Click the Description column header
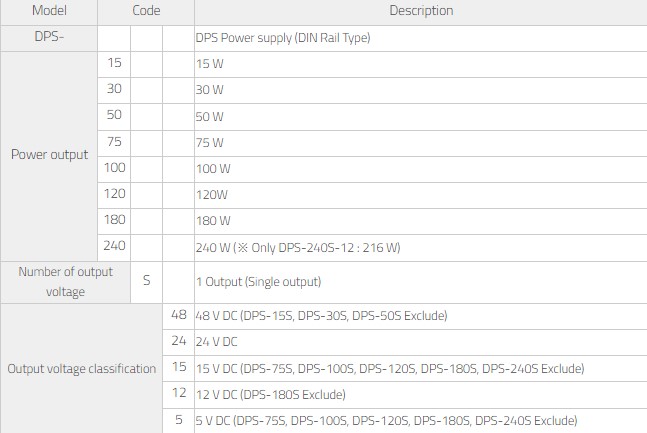647x433 pixels. point(421,11)
